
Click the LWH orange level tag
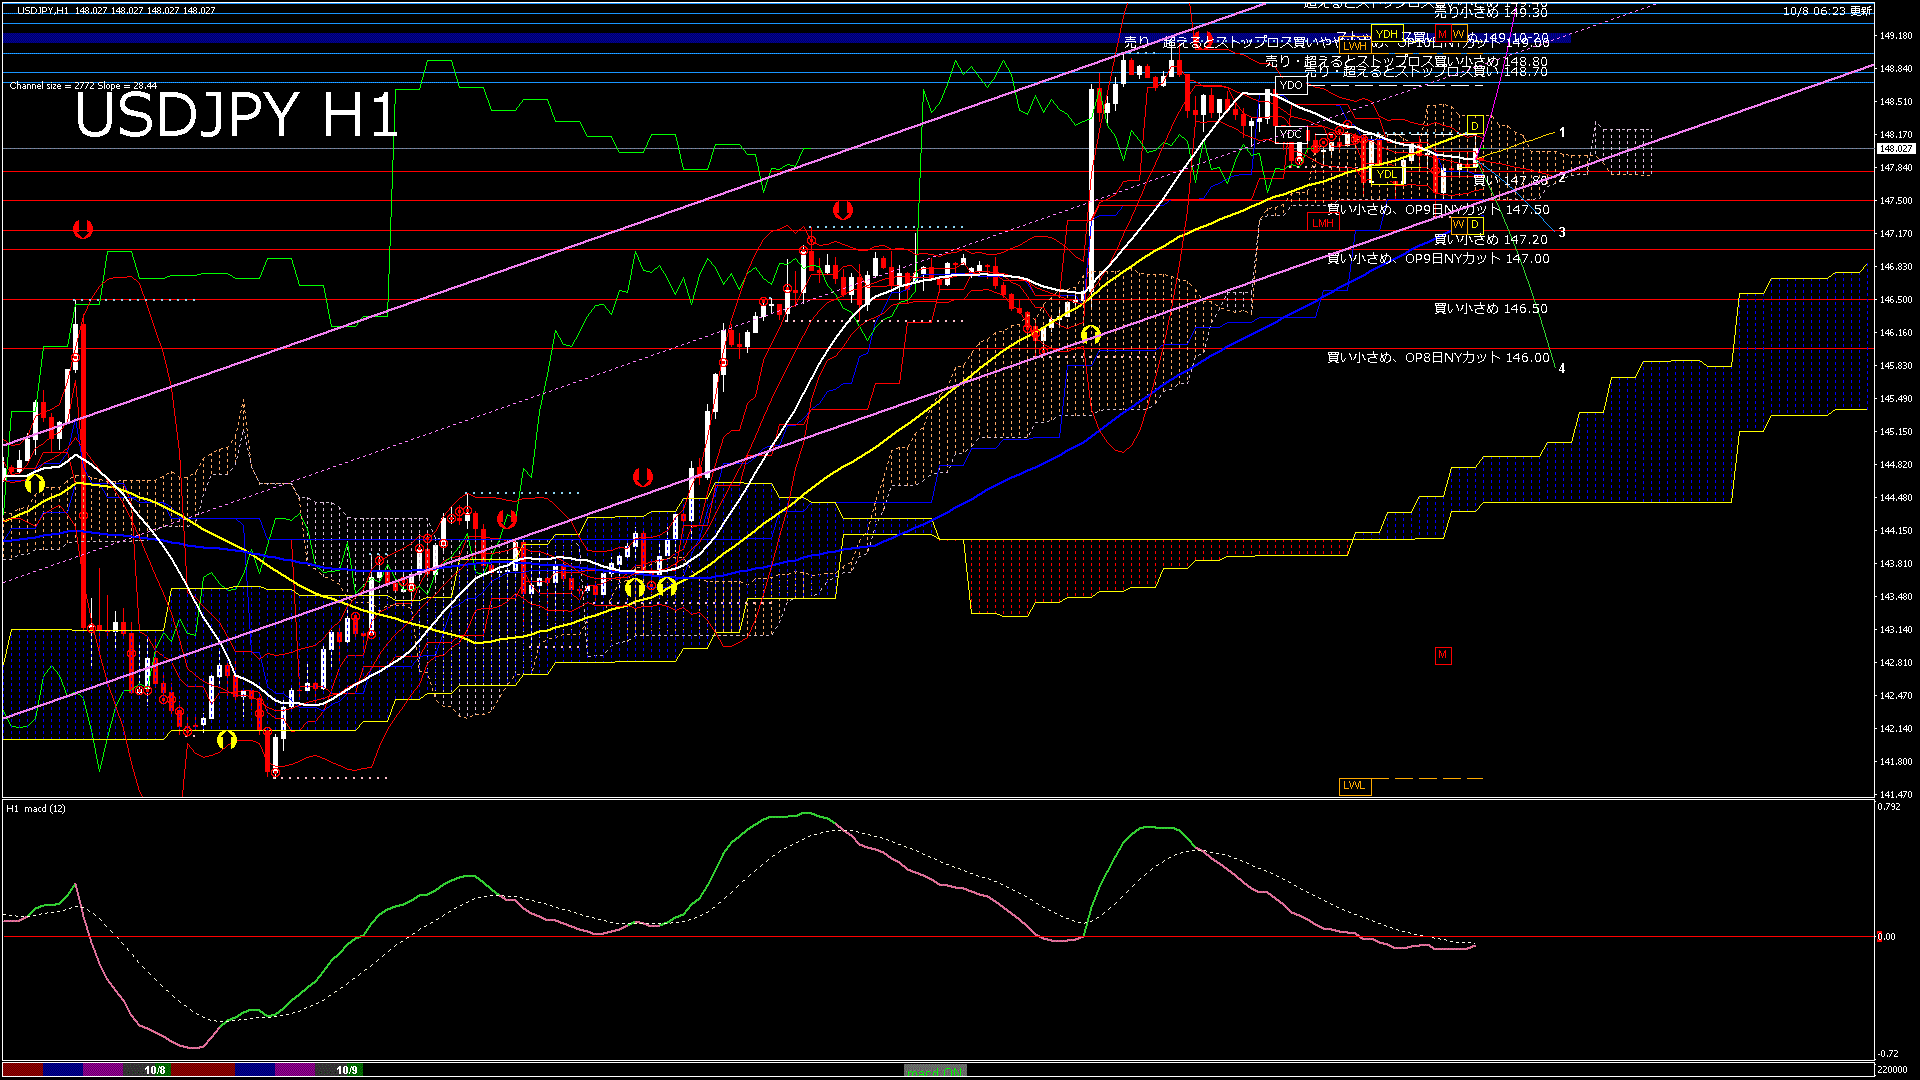[x=1354, y=46]
